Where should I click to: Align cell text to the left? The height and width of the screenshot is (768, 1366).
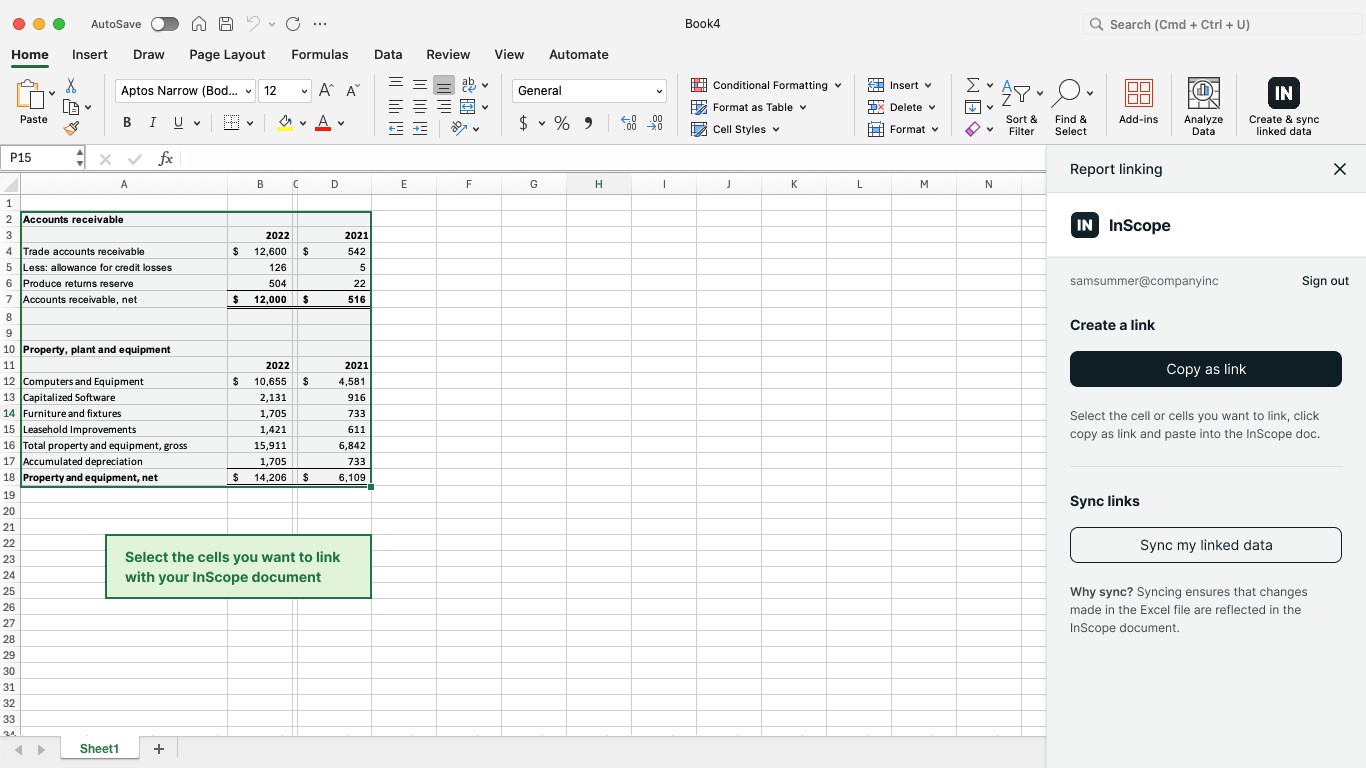(x=396, y=106)
